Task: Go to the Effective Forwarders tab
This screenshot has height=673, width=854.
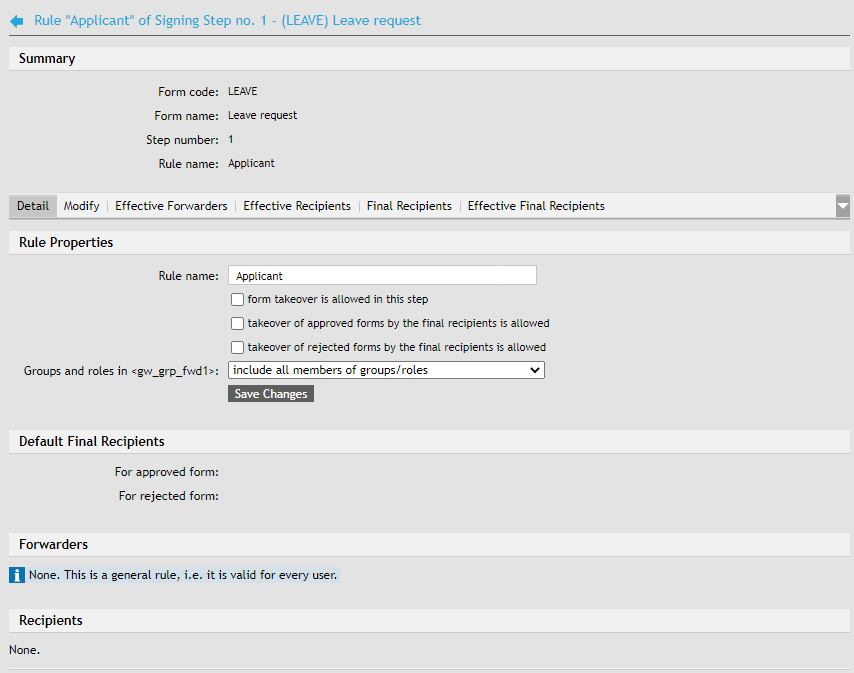Action: pos(171,206)
